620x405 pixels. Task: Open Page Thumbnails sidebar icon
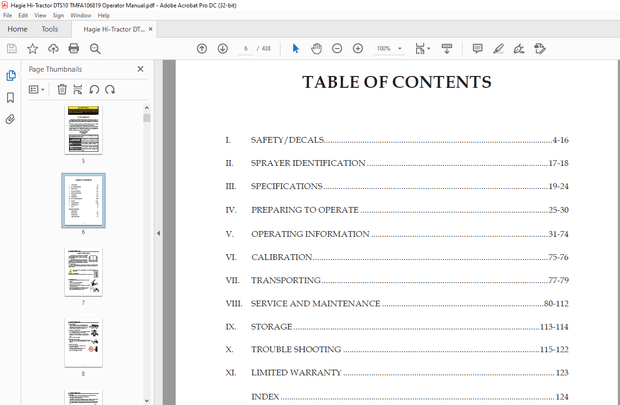(11, 75)
